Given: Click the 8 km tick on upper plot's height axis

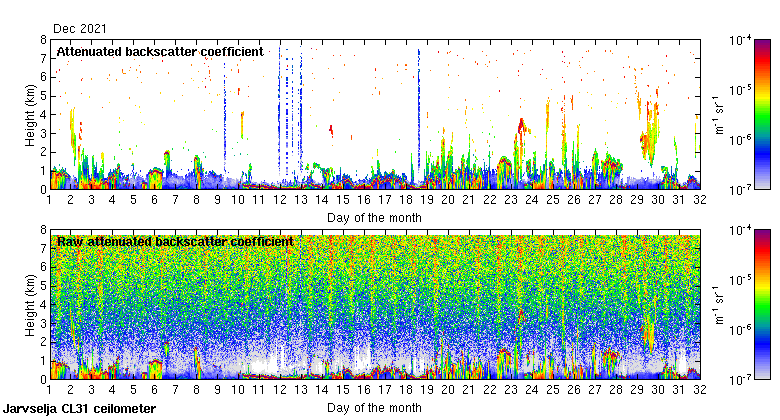Looking at the screenshot, I should click(x=43, y=40).
